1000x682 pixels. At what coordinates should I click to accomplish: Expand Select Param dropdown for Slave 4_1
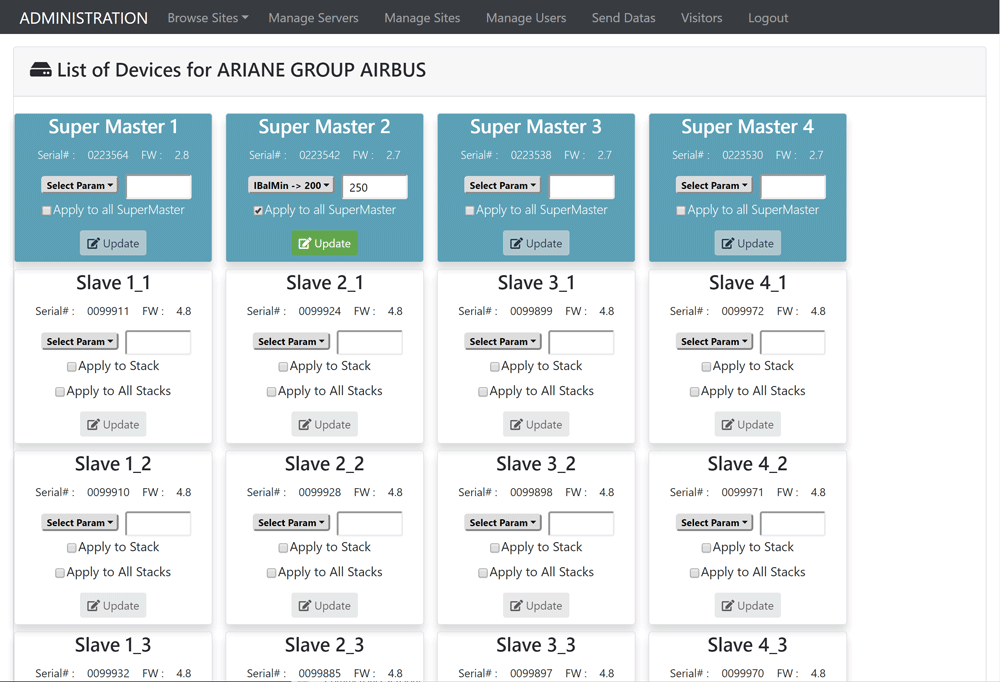[714, 342]
